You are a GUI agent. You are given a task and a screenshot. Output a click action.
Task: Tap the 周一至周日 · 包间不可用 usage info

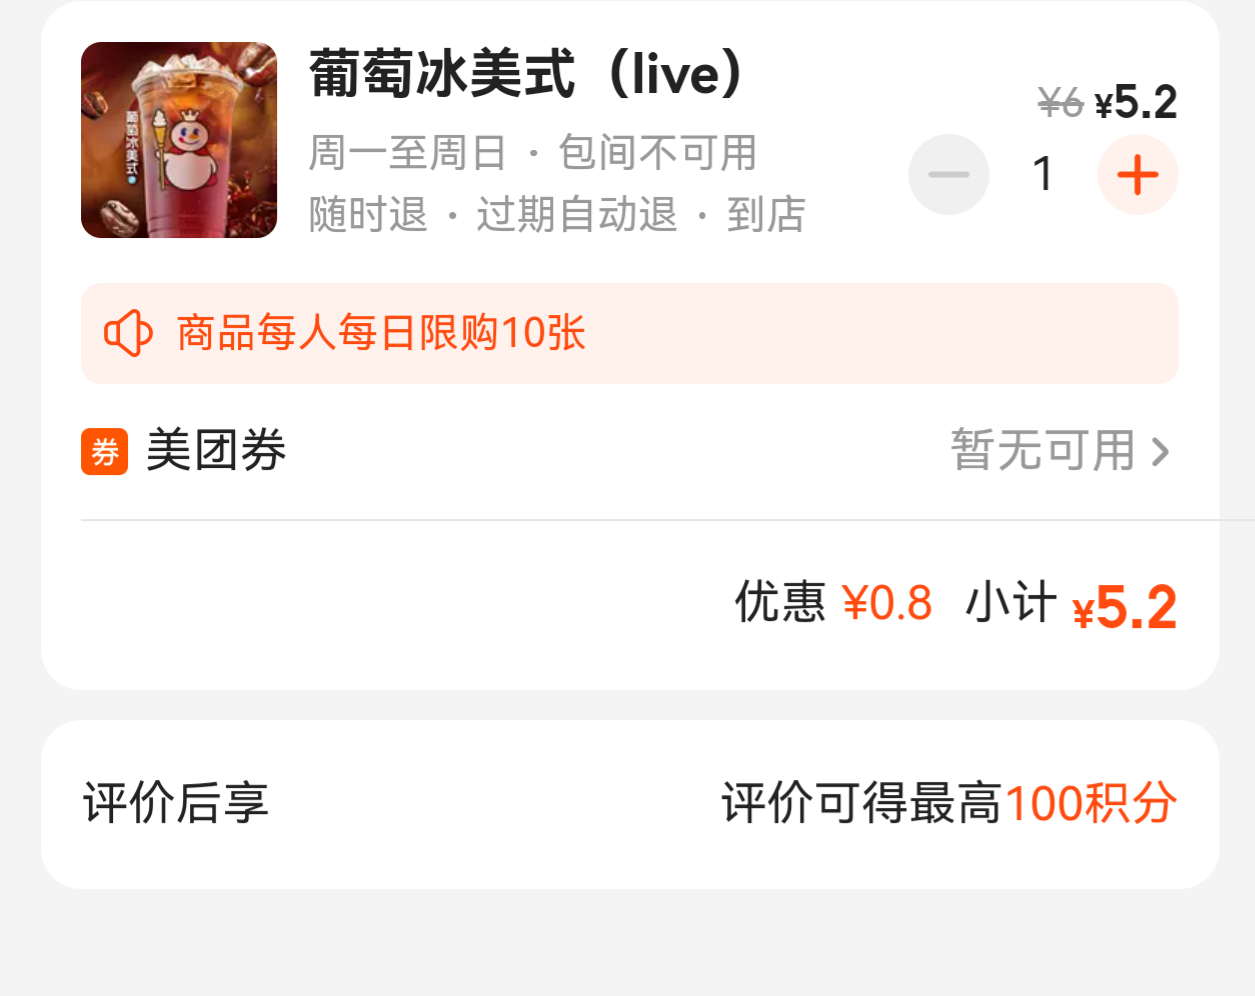(x=533, y=153)
